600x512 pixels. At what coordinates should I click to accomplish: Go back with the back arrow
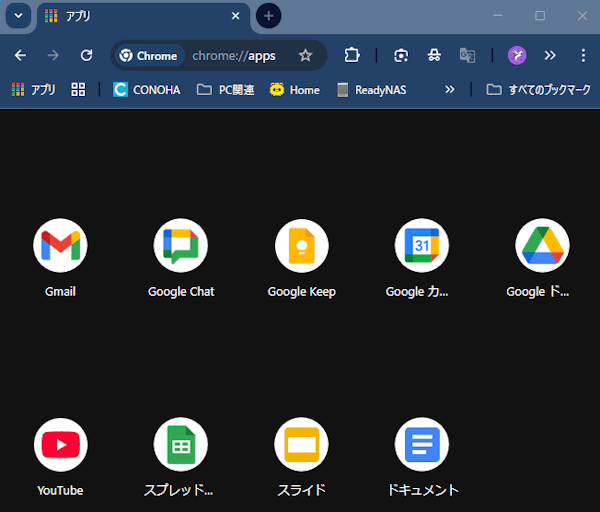coord(20,55)
